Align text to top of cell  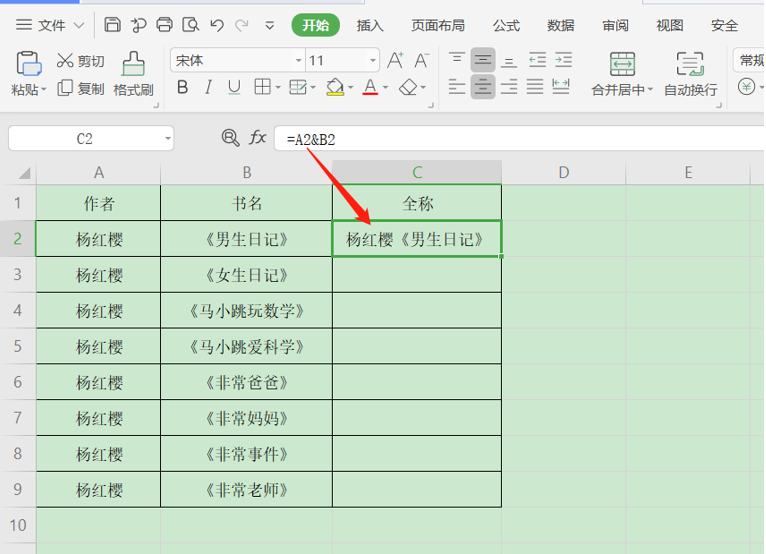click(457, 60)
